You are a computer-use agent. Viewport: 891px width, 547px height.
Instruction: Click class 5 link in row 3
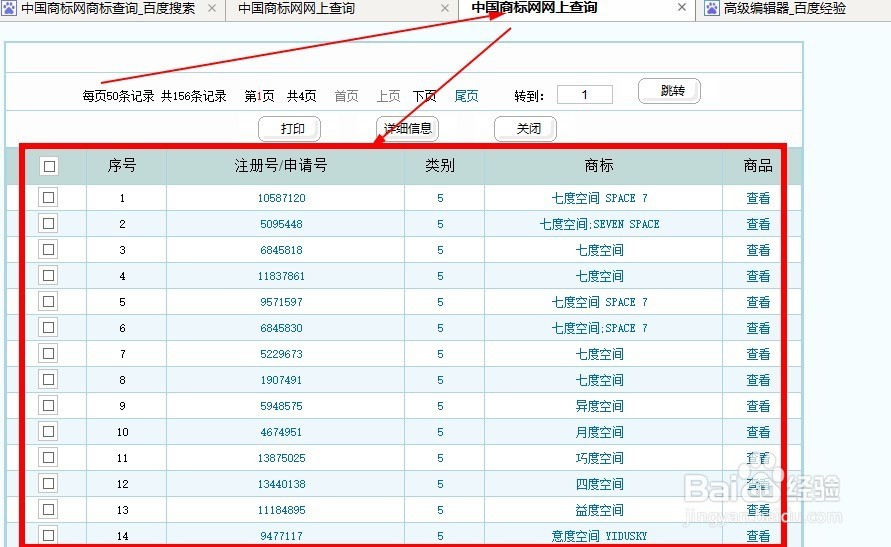tap(440, 250)
